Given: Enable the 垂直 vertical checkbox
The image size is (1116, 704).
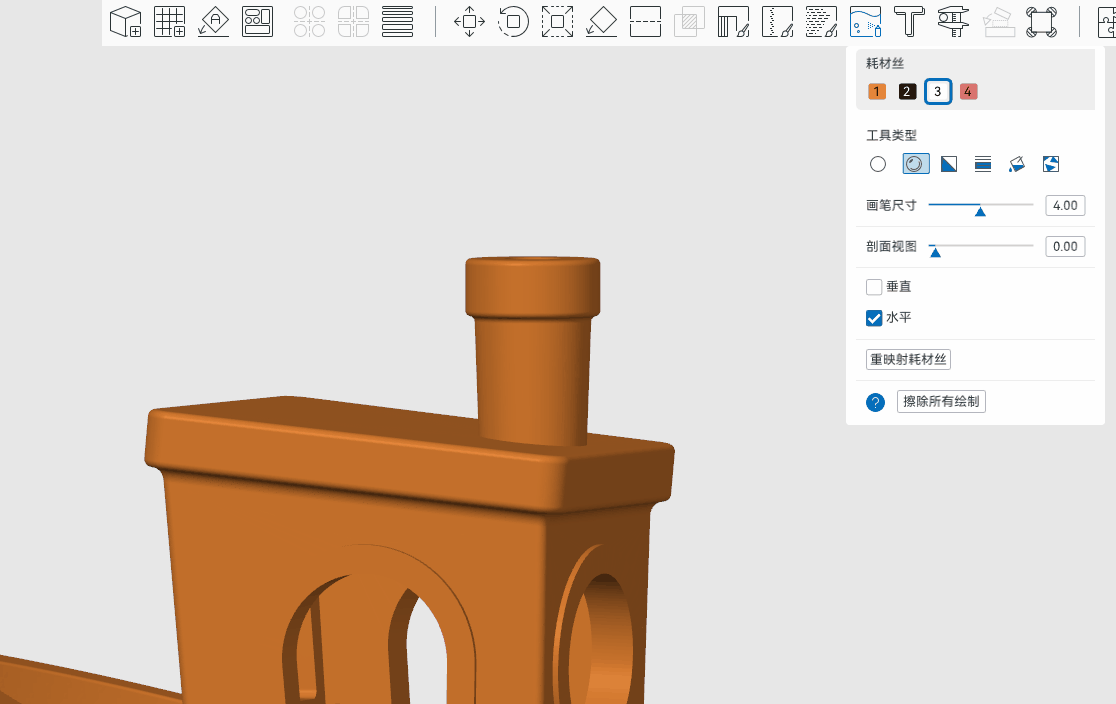Looking at the screenshot, I should click(x=874, y=287).
